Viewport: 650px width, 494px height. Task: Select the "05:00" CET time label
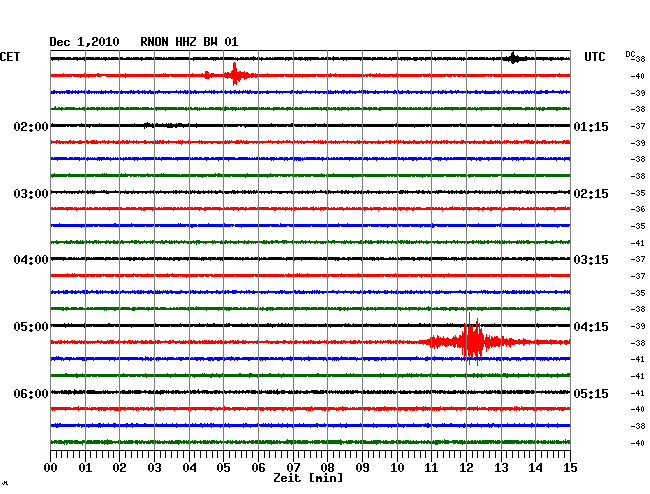pos(31,327)
